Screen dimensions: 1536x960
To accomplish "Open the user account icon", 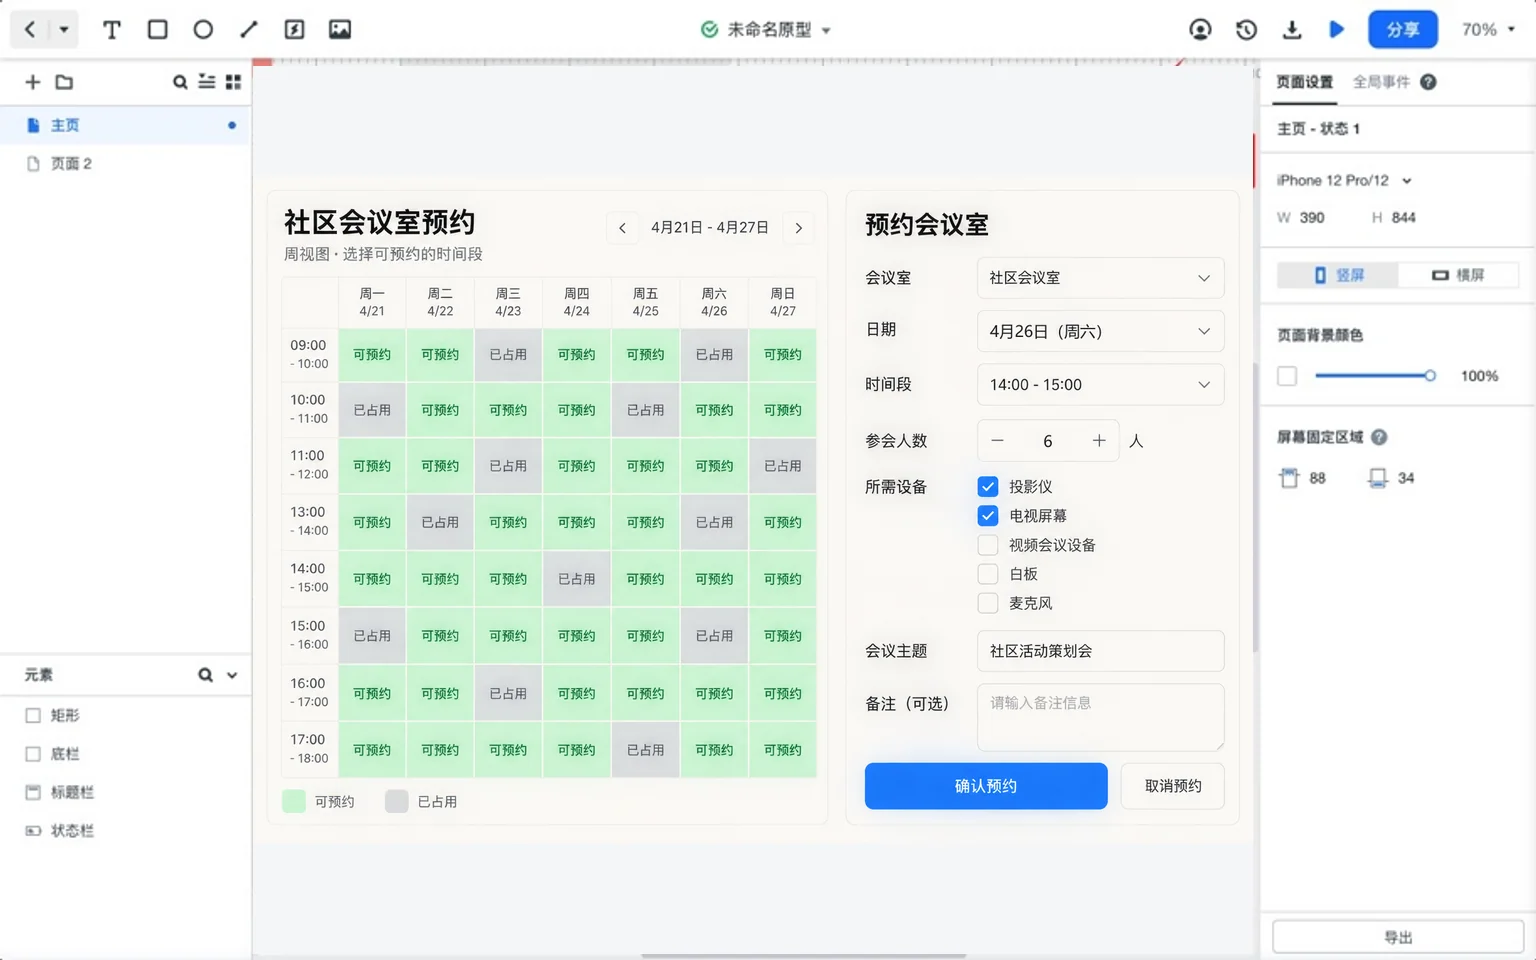I will [1200, 30].
